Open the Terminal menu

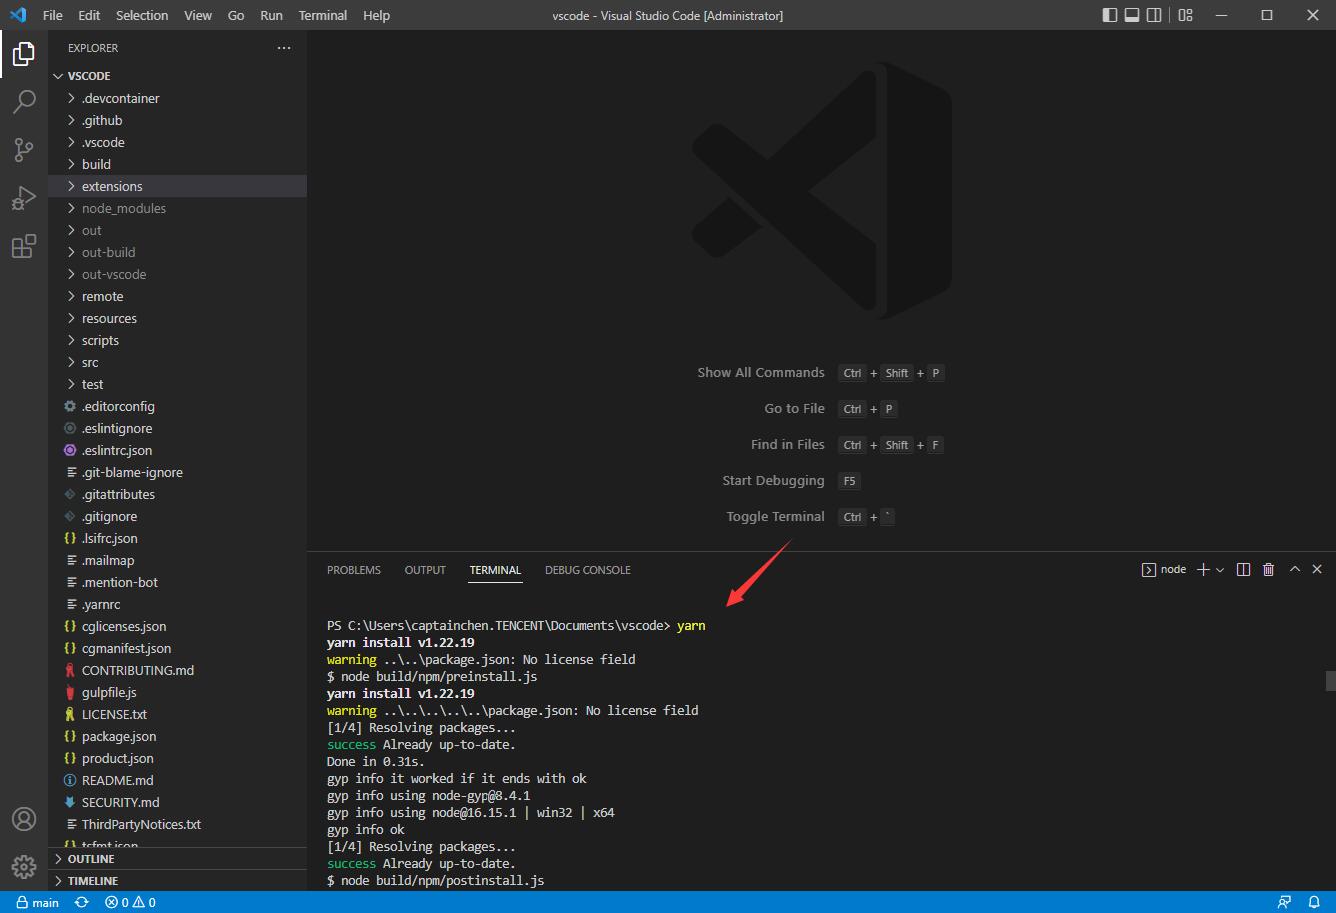323,15
